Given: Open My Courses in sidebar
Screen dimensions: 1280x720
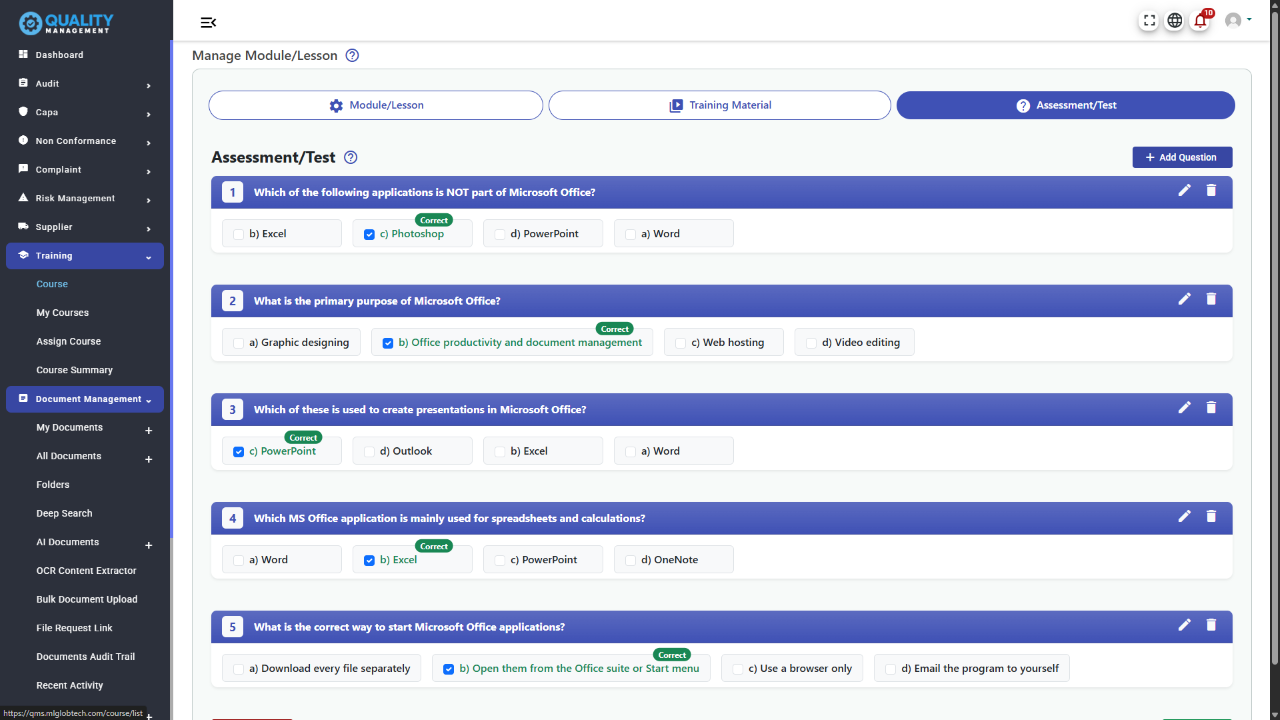Looking at the screenshot, I should [x=62, y=313].
